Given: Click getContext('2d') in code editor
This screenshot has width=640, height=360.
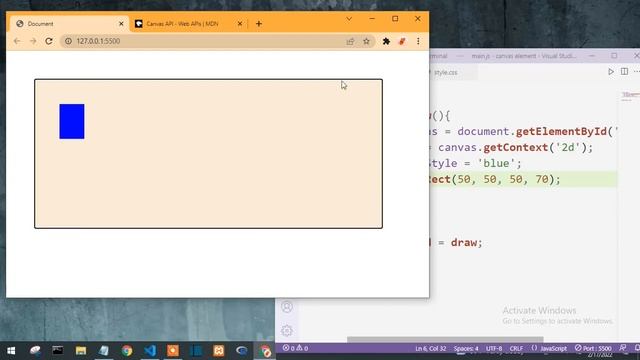Looking at the screenshot, I should [534, 147].
